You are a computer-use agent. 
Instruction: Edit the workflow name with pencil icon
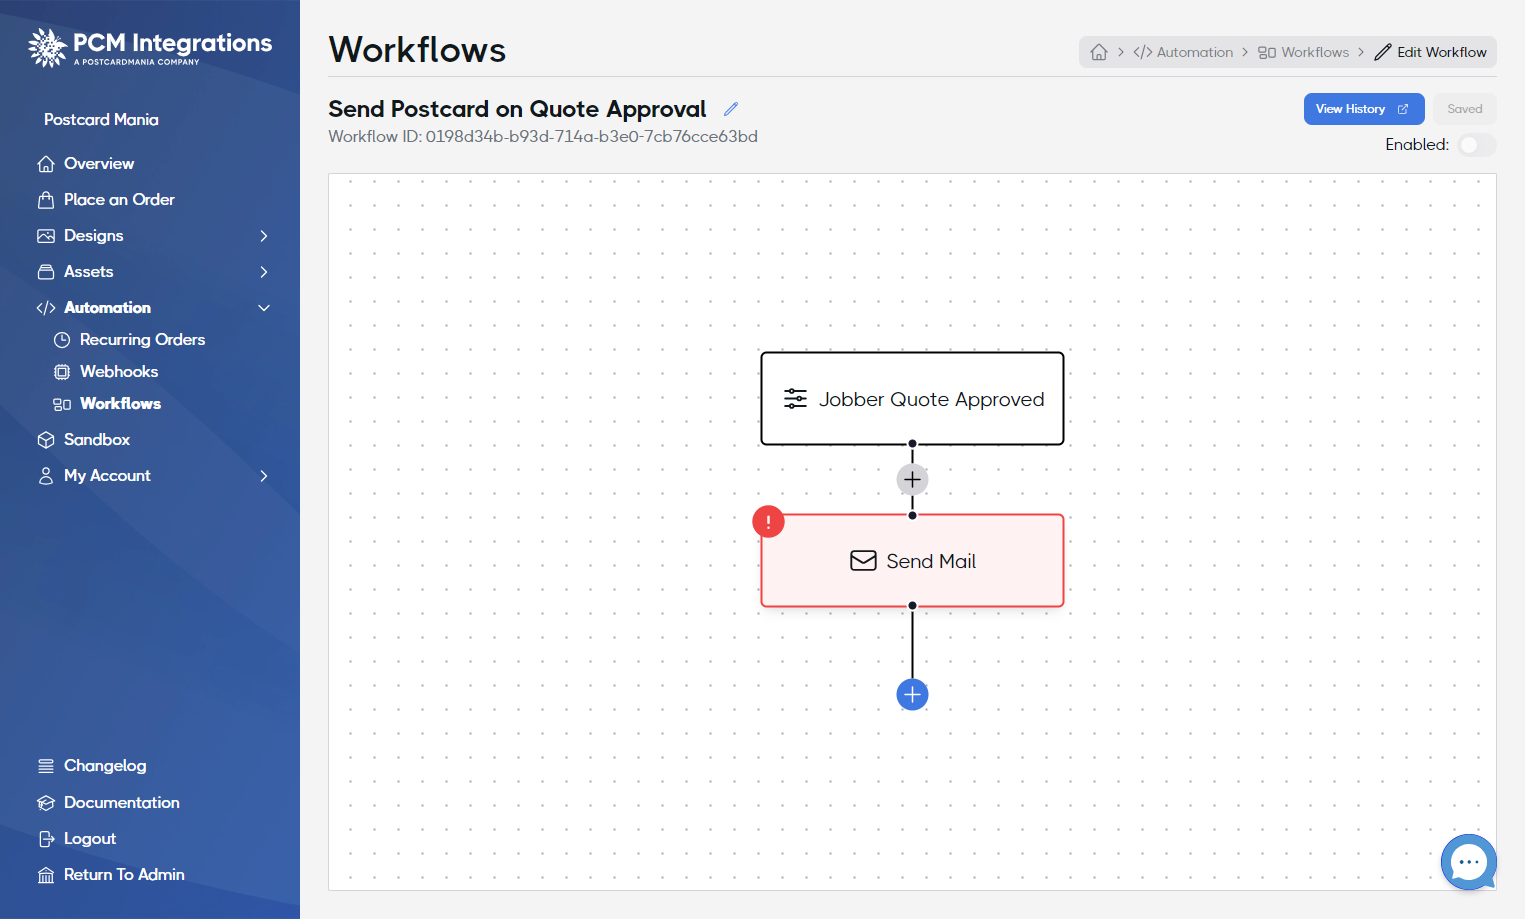(731, 109)
